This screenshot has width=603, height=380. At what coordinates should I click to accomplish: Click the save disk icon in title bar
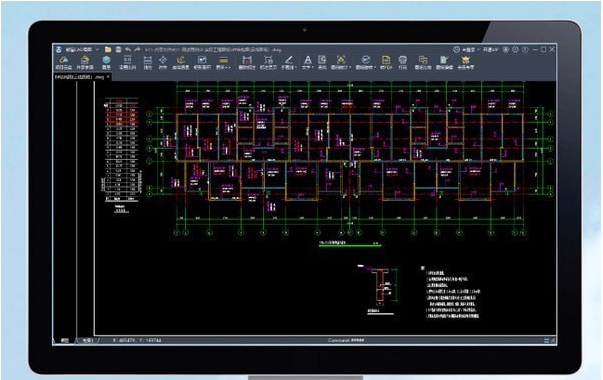point(118,49)
